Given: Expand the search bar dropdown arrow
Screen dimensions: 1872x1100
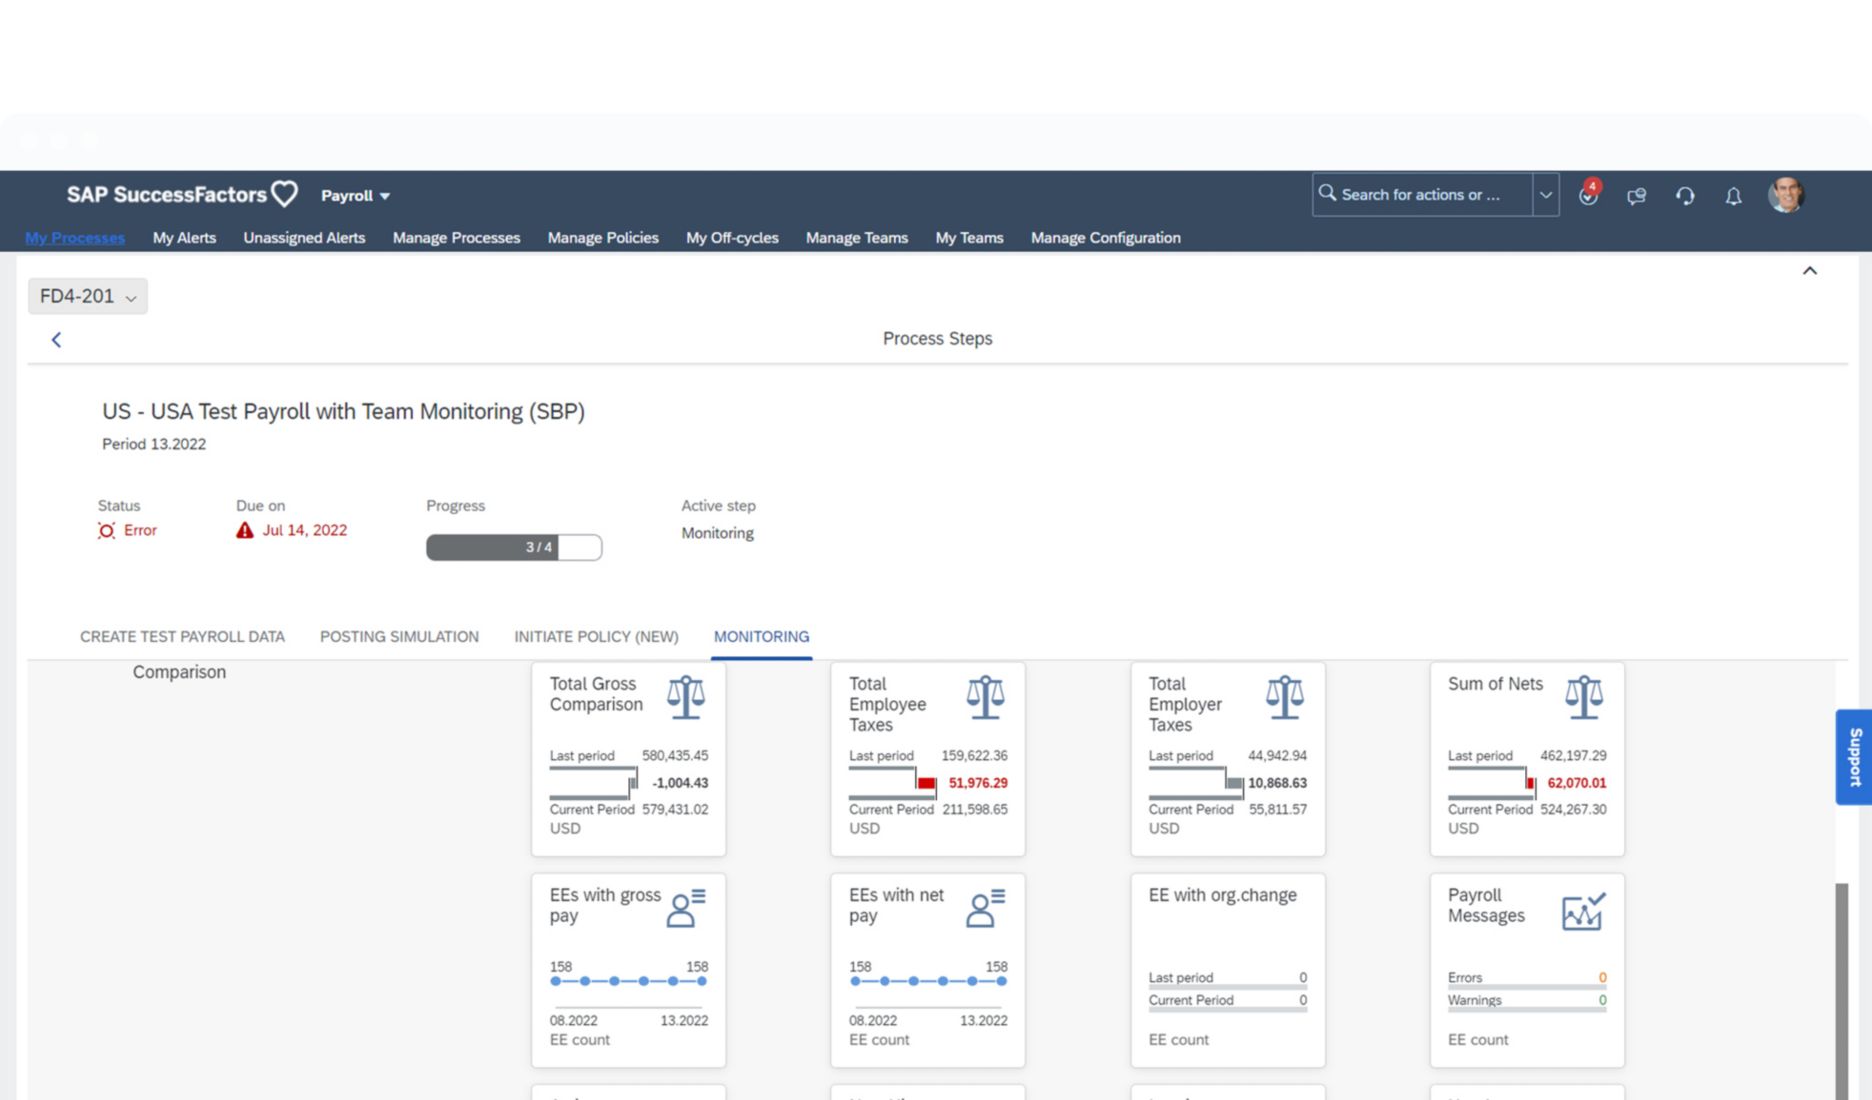Looking at the screenshot, I should coord(1545,195).
